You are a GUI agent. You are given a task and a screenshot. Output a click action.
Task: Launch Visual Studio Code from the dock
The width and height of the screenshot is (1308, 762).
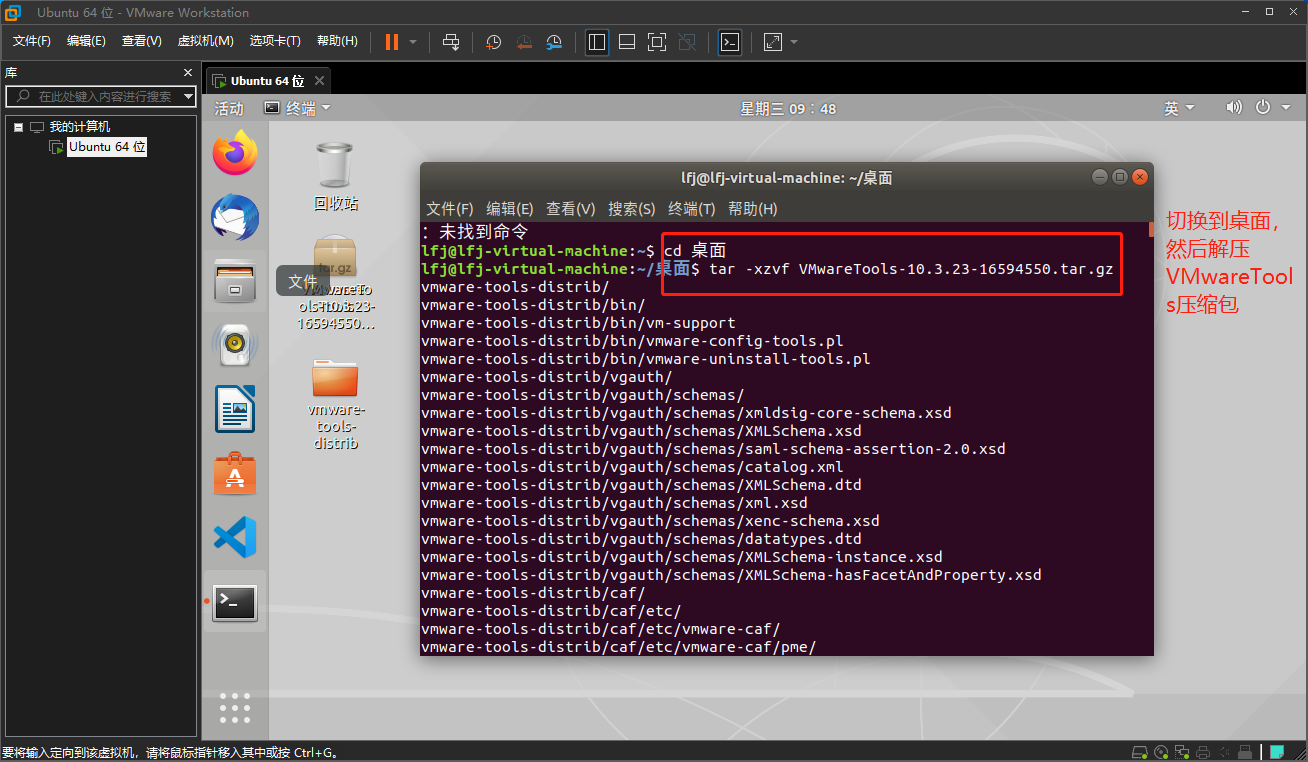point(235,537)
